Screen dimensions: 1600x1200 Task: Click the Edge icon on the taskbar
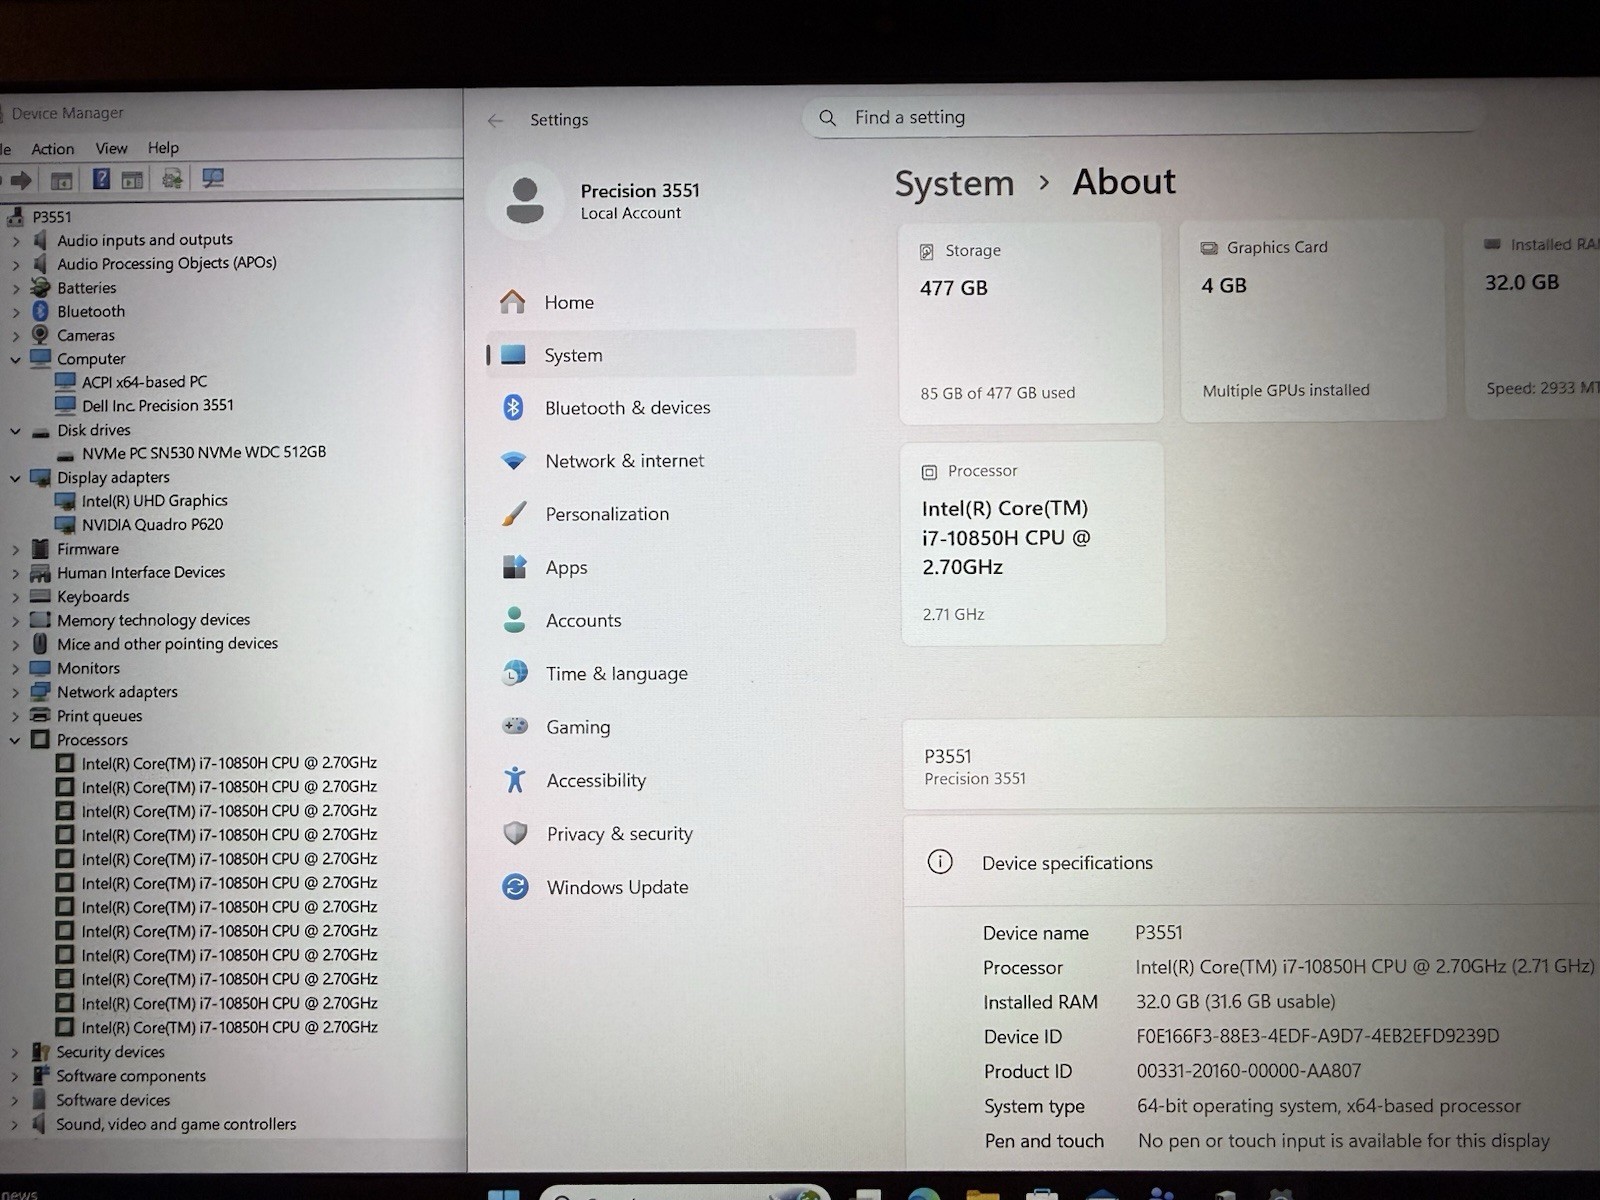[924, 1194]
